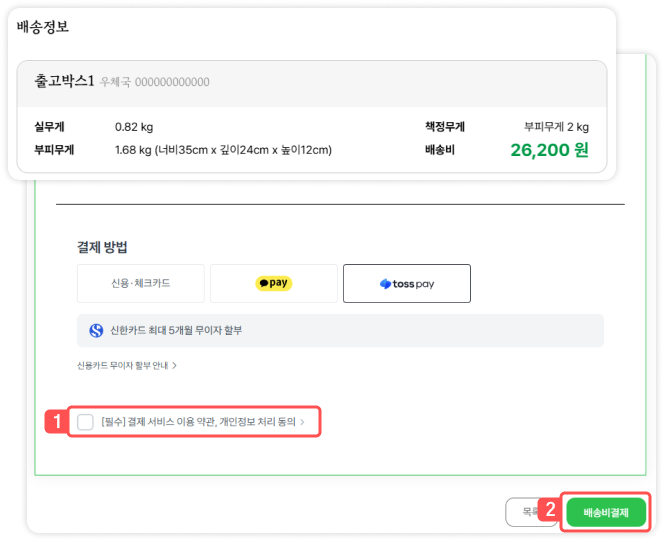Click the Shinhan card logo icon
This screenshot has width=664, height=541.
[x=96, y=330]
